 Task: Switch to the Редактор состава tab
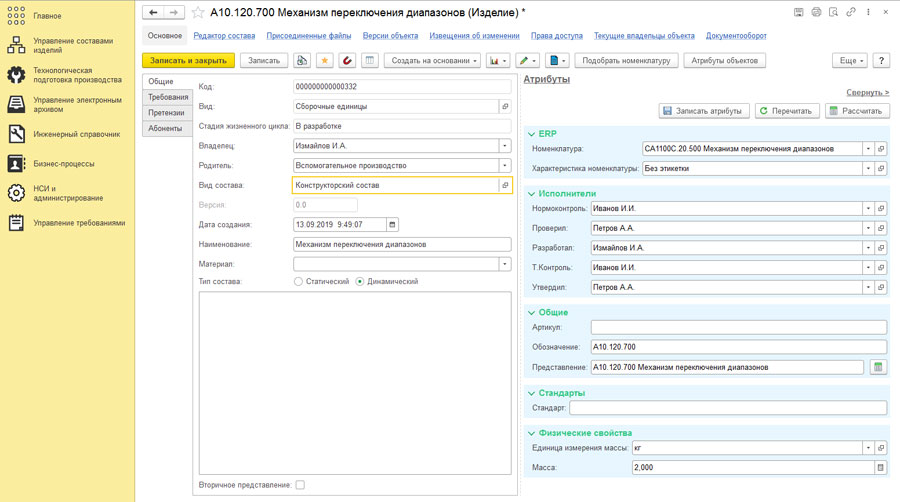224,36
